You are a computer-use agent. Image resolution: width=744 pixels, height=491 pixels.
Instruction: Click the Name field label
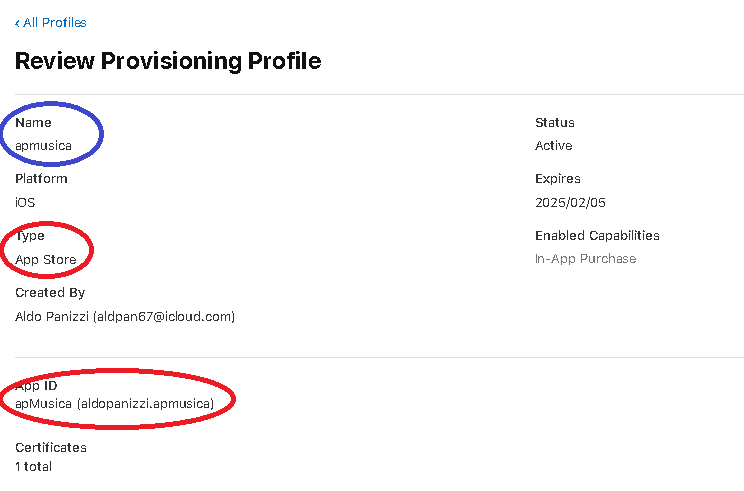[34, 123]
